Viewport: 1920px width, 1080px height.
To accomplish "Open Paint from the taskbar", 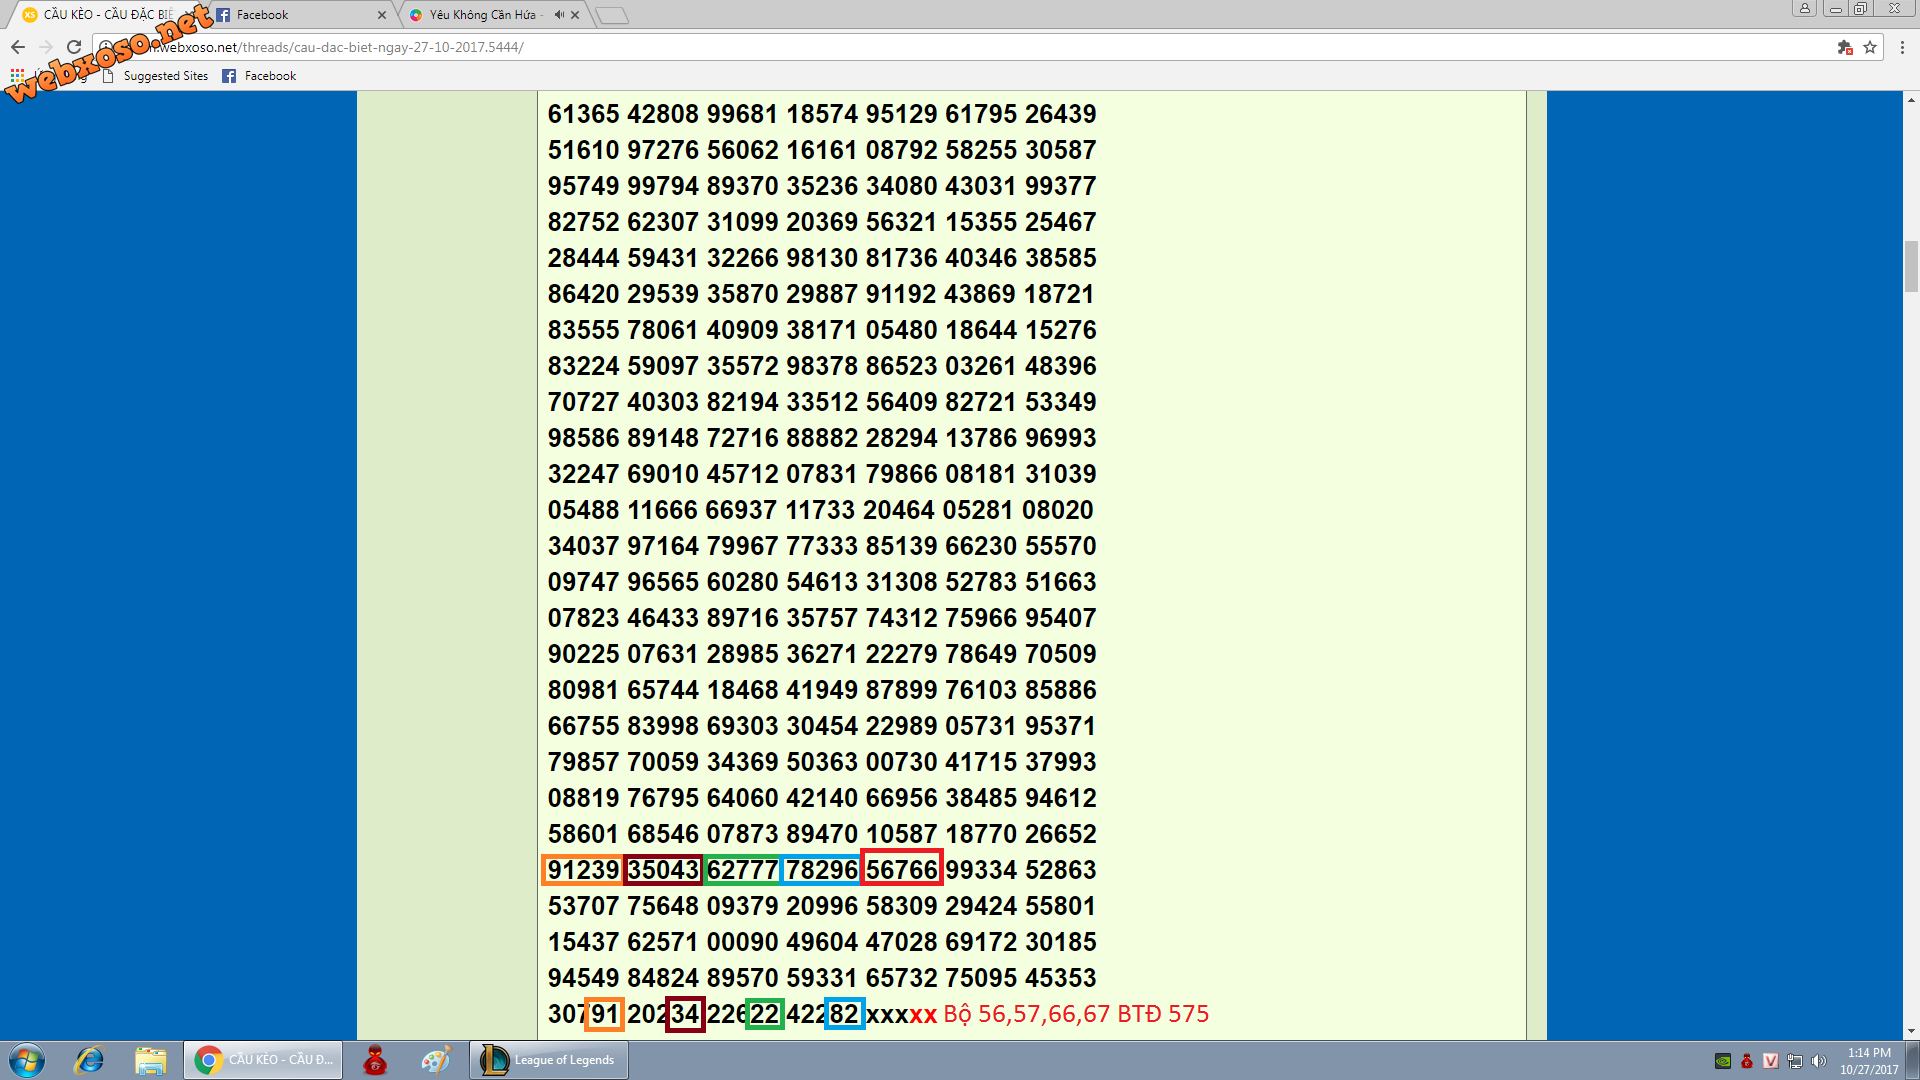I will (436, 1060).
